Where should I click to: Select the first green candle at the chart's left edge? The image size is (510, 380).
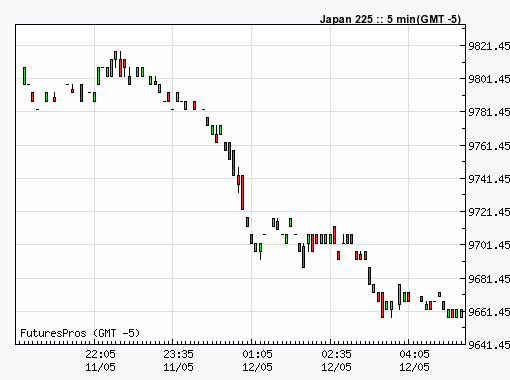[x=24, y=76]
